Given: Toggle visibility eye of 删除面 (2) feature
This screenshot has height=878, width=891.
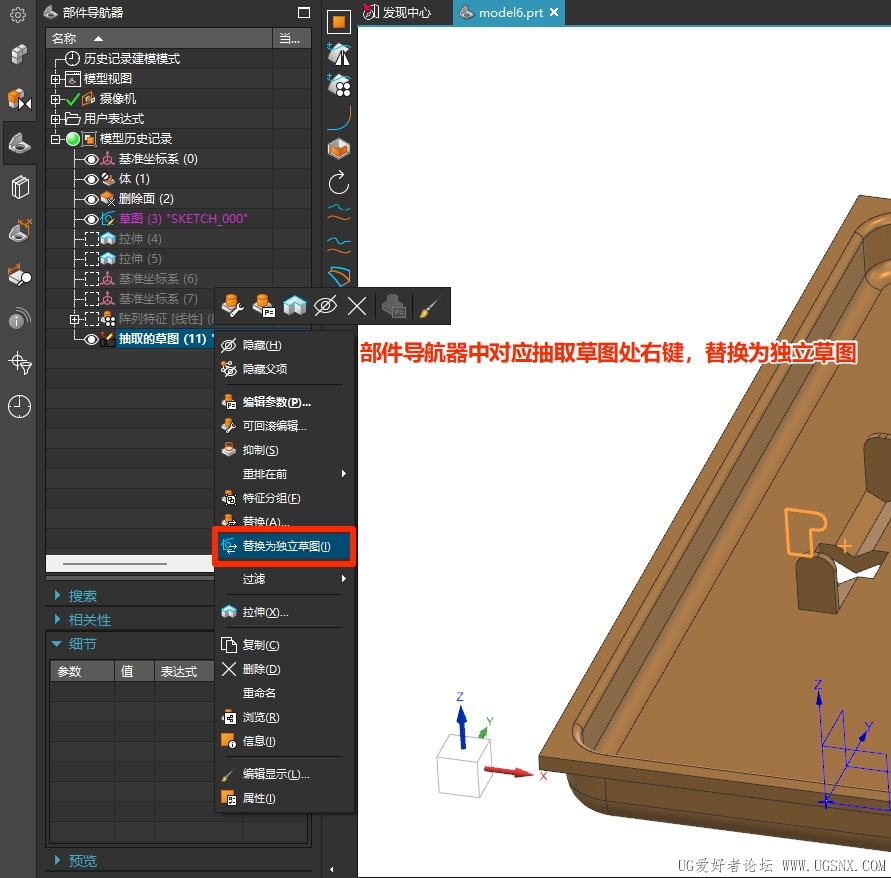Looking at the screenshot, I should coord(91,199).
